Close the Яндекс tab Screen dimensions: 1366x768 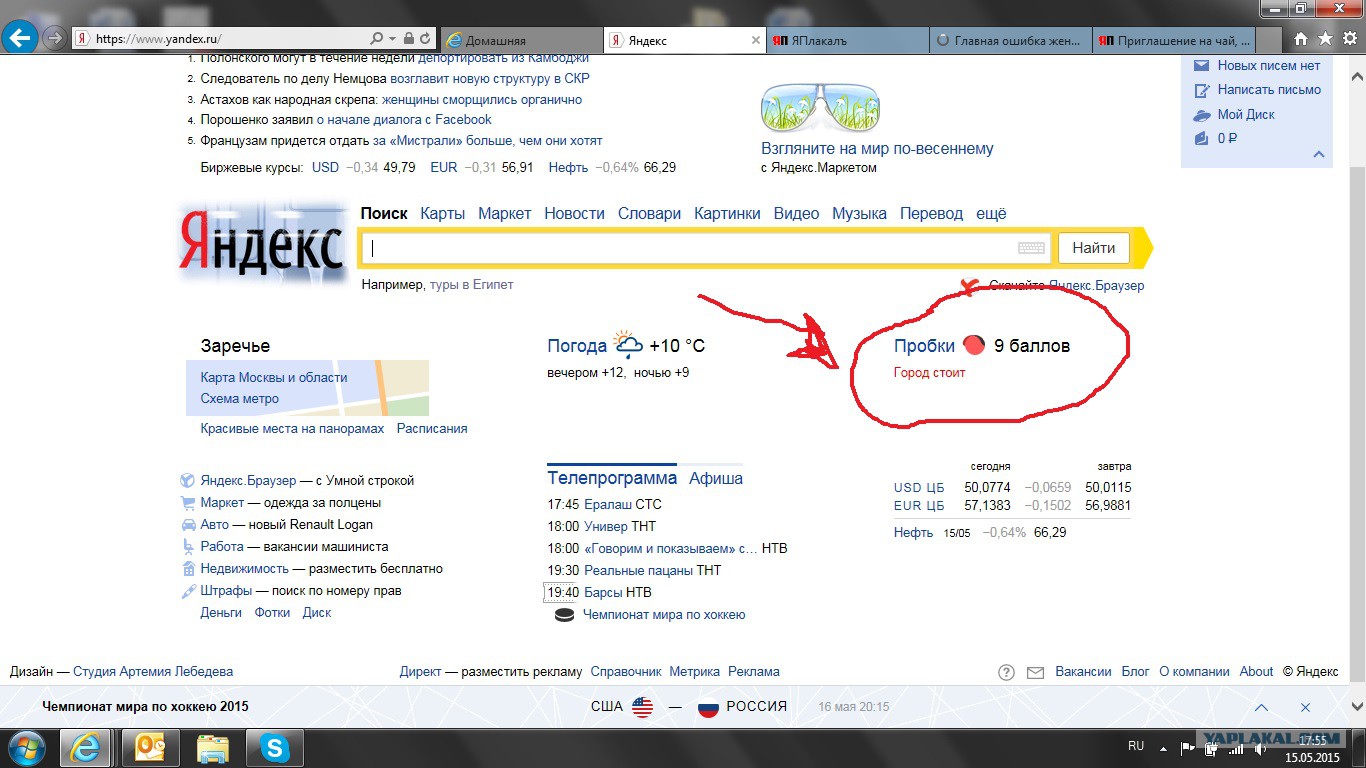[755, 41]
